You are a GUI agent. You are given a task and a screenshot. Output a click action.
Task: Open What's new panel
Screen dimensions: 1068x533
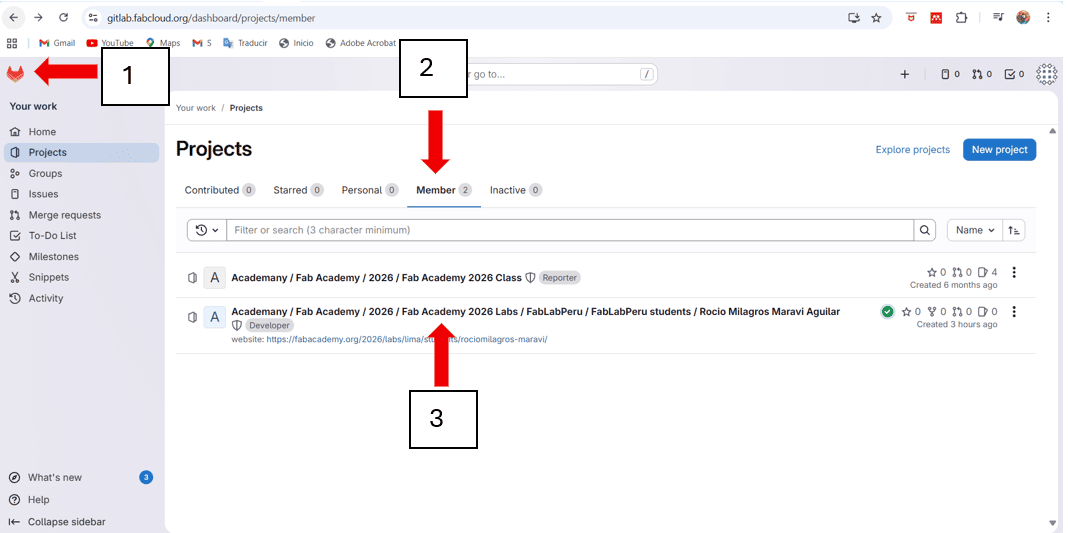(81, 477)
